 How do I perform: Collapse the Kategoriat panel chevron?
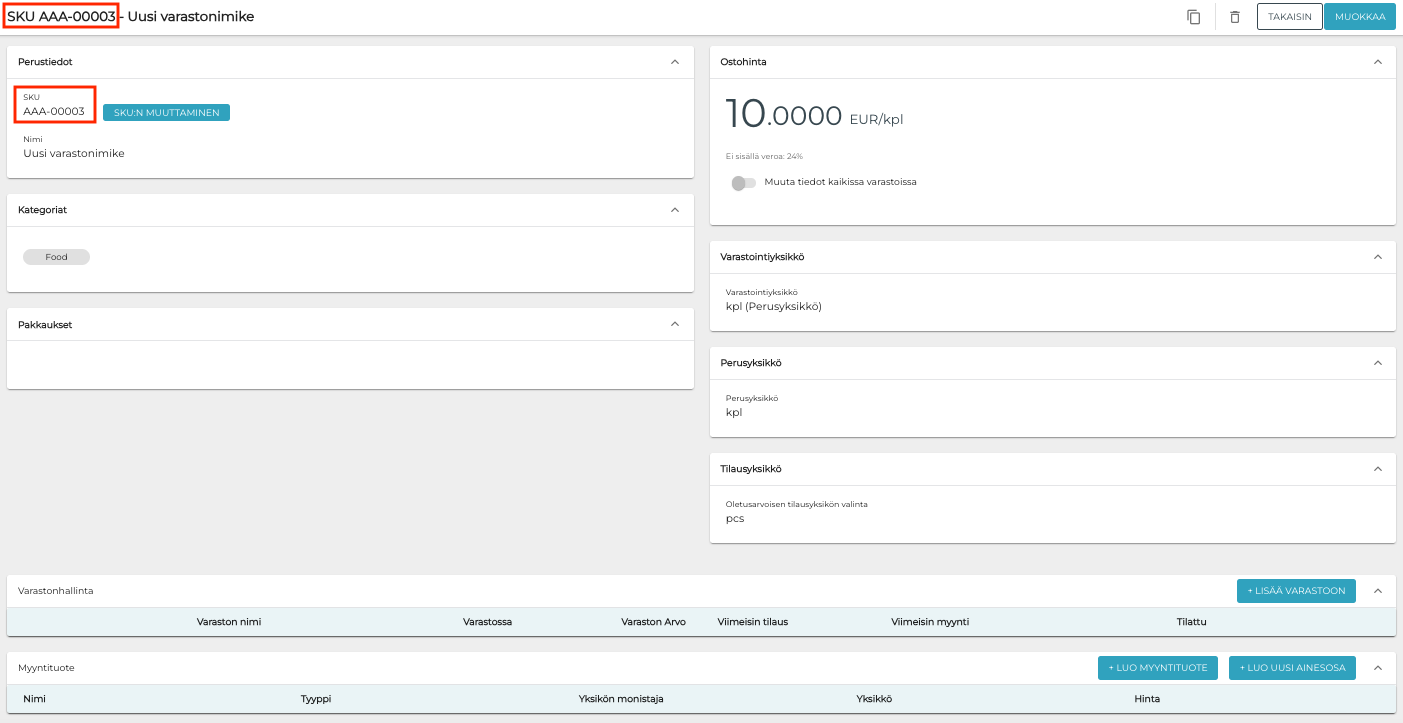click(x=675, y=210)
